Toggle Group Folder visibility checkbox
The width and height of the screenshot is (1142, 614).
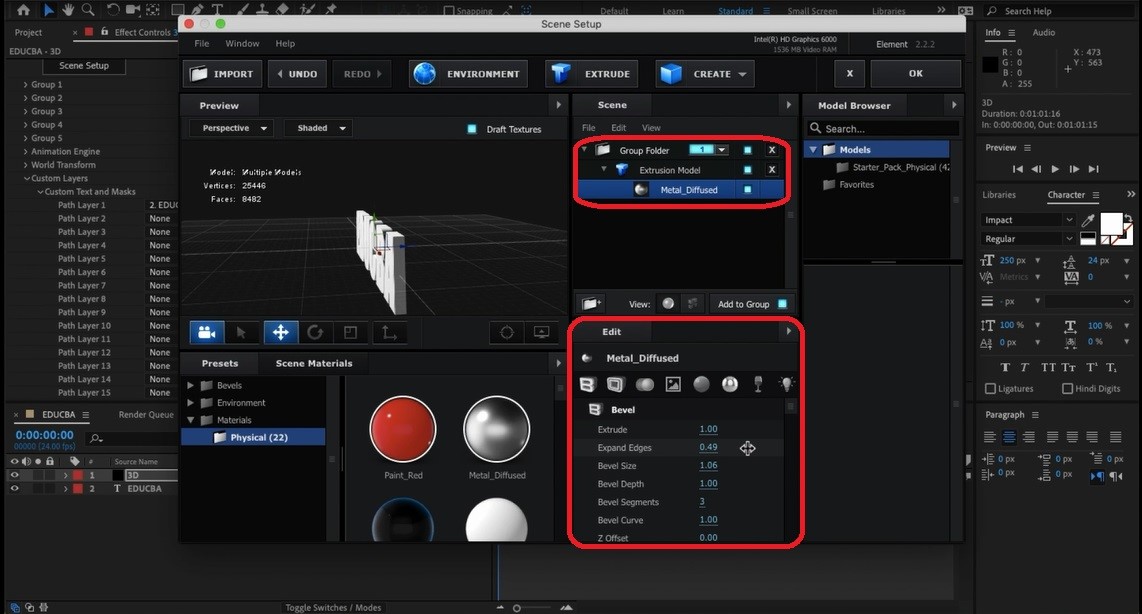747,150
